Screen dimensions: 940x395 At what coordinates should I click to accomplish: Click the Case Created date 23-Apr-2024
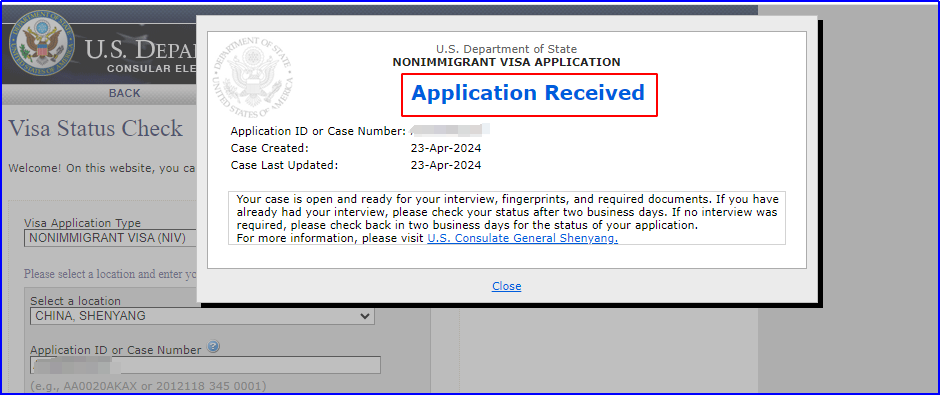click(x=445, y=148)
